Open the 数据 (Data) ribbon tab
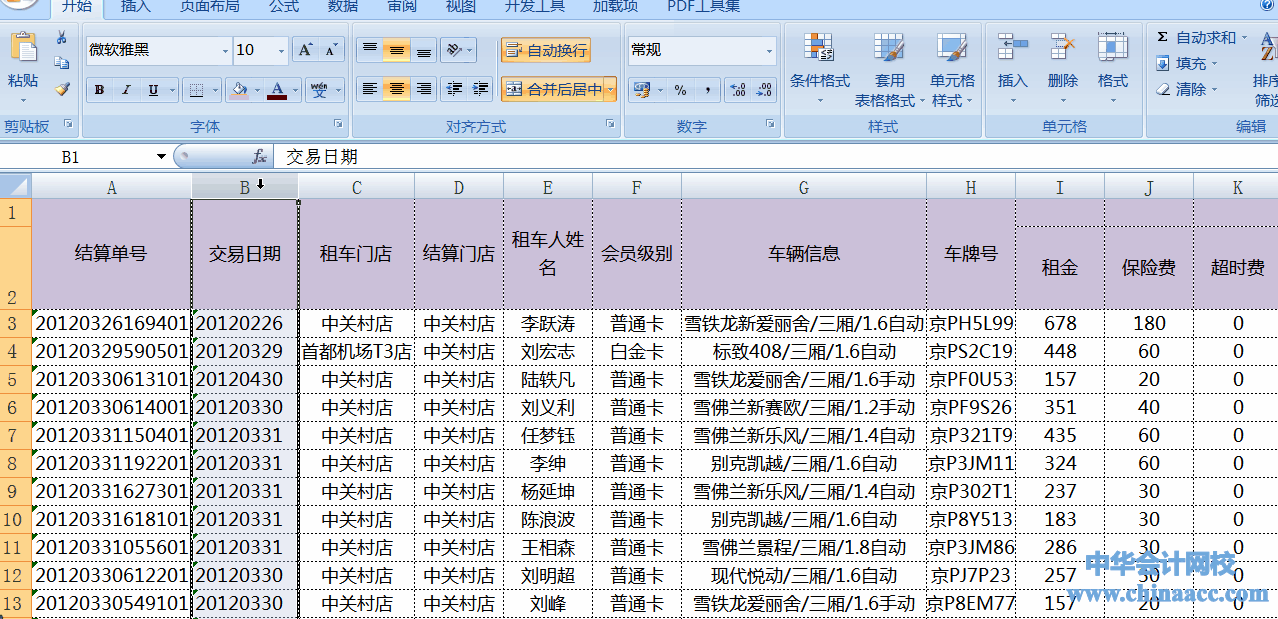 click(343, 6)
